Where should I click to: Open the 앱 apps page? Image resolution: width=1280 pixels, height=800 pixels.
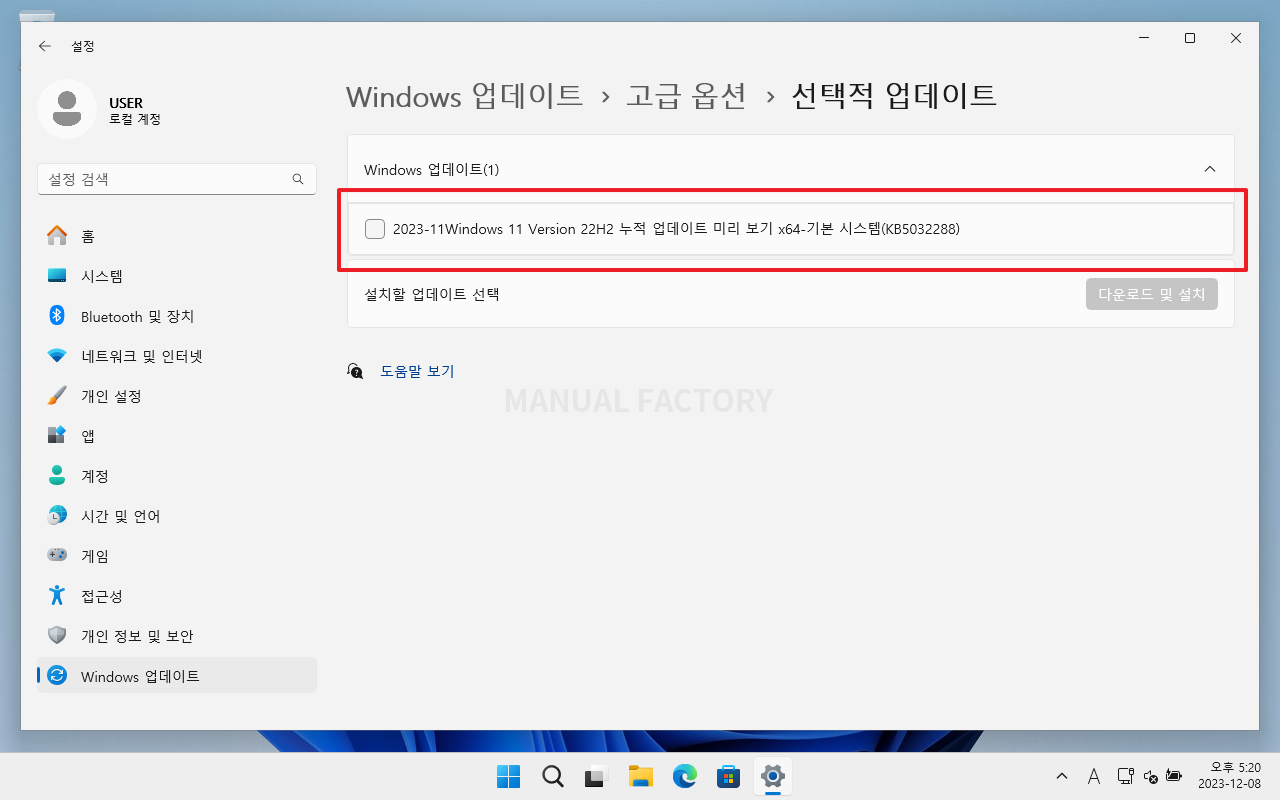coord(177,436)
